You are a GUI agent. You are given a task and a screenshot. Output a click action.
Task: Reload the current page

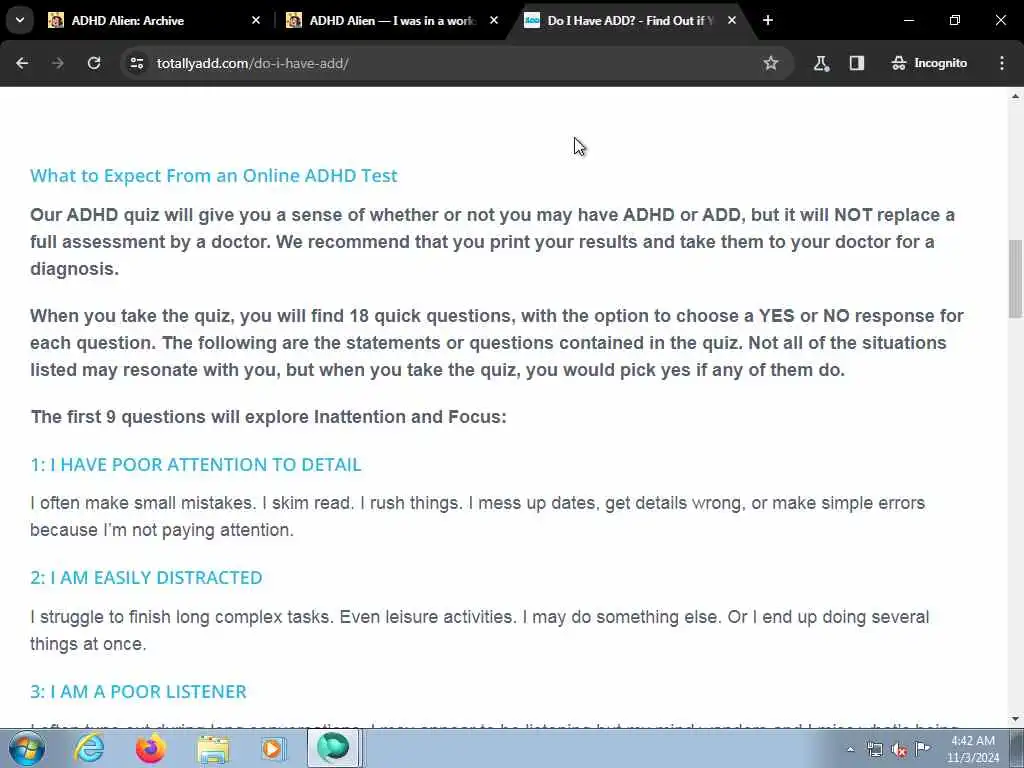click(x=94, y=63)
